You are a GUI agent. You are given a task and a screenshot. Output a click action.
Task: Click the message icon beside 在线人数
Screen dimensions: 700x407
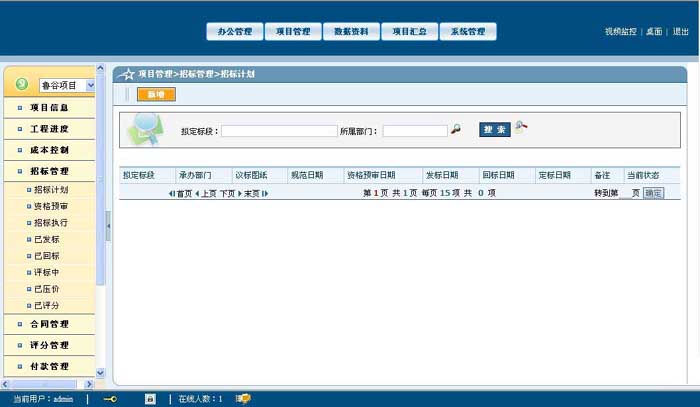pos(243,399)
